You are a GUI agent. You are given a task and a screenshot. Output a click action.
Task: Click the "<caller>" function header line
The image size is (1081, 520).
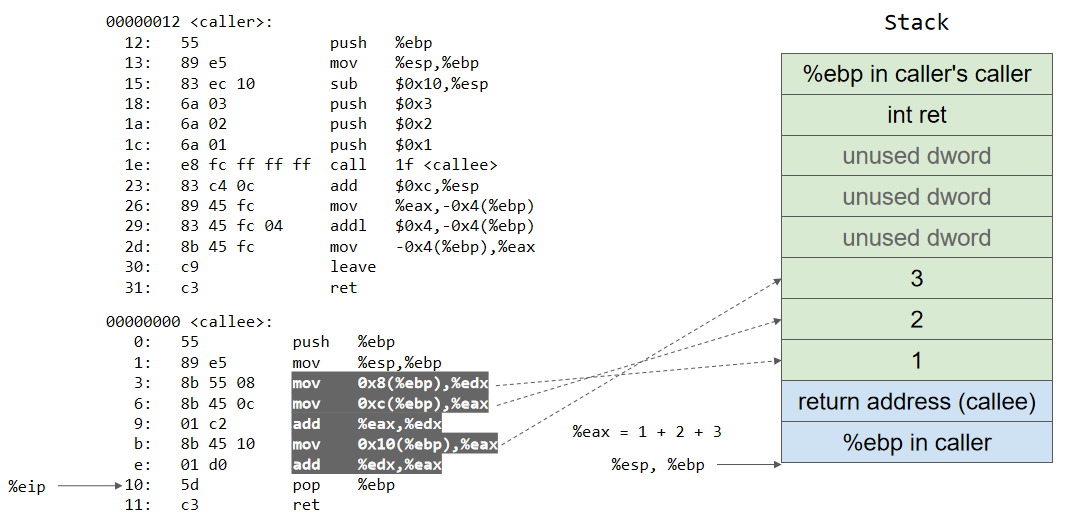pos(189,22)
